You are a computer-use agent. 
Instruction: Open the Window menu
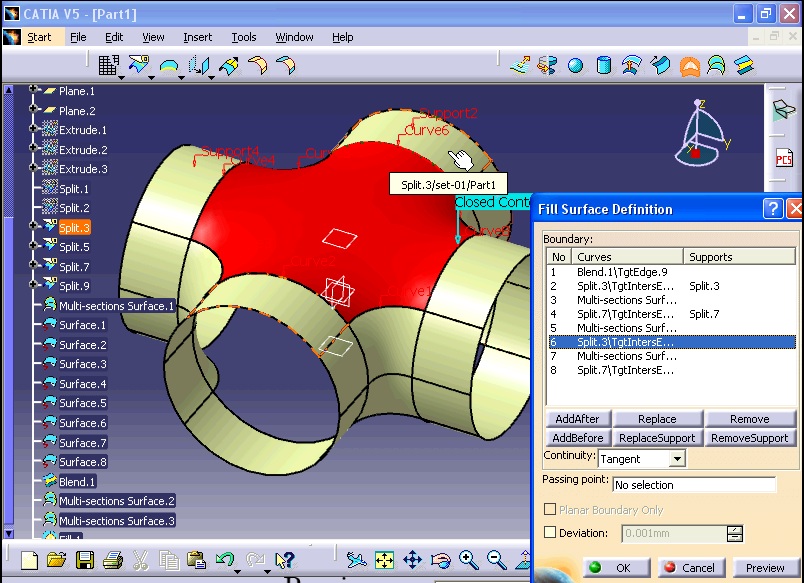point(294,37)
